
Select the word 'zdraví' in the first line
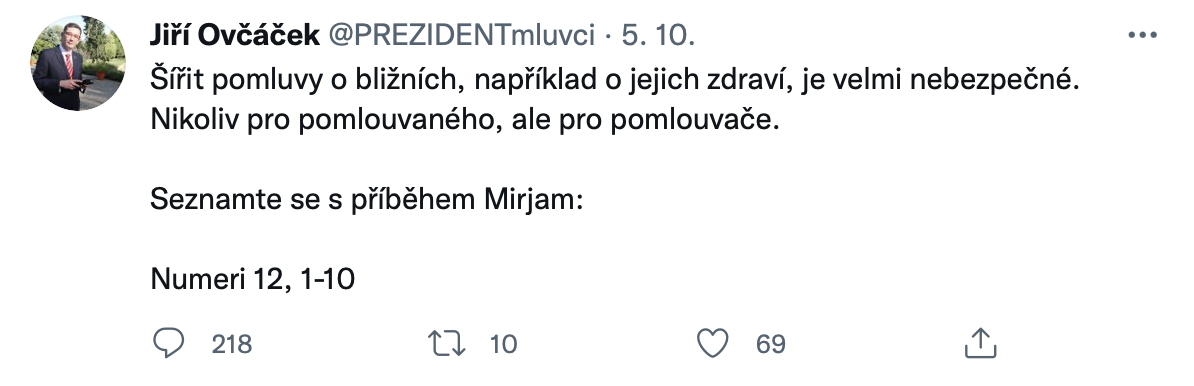(749, 81)
